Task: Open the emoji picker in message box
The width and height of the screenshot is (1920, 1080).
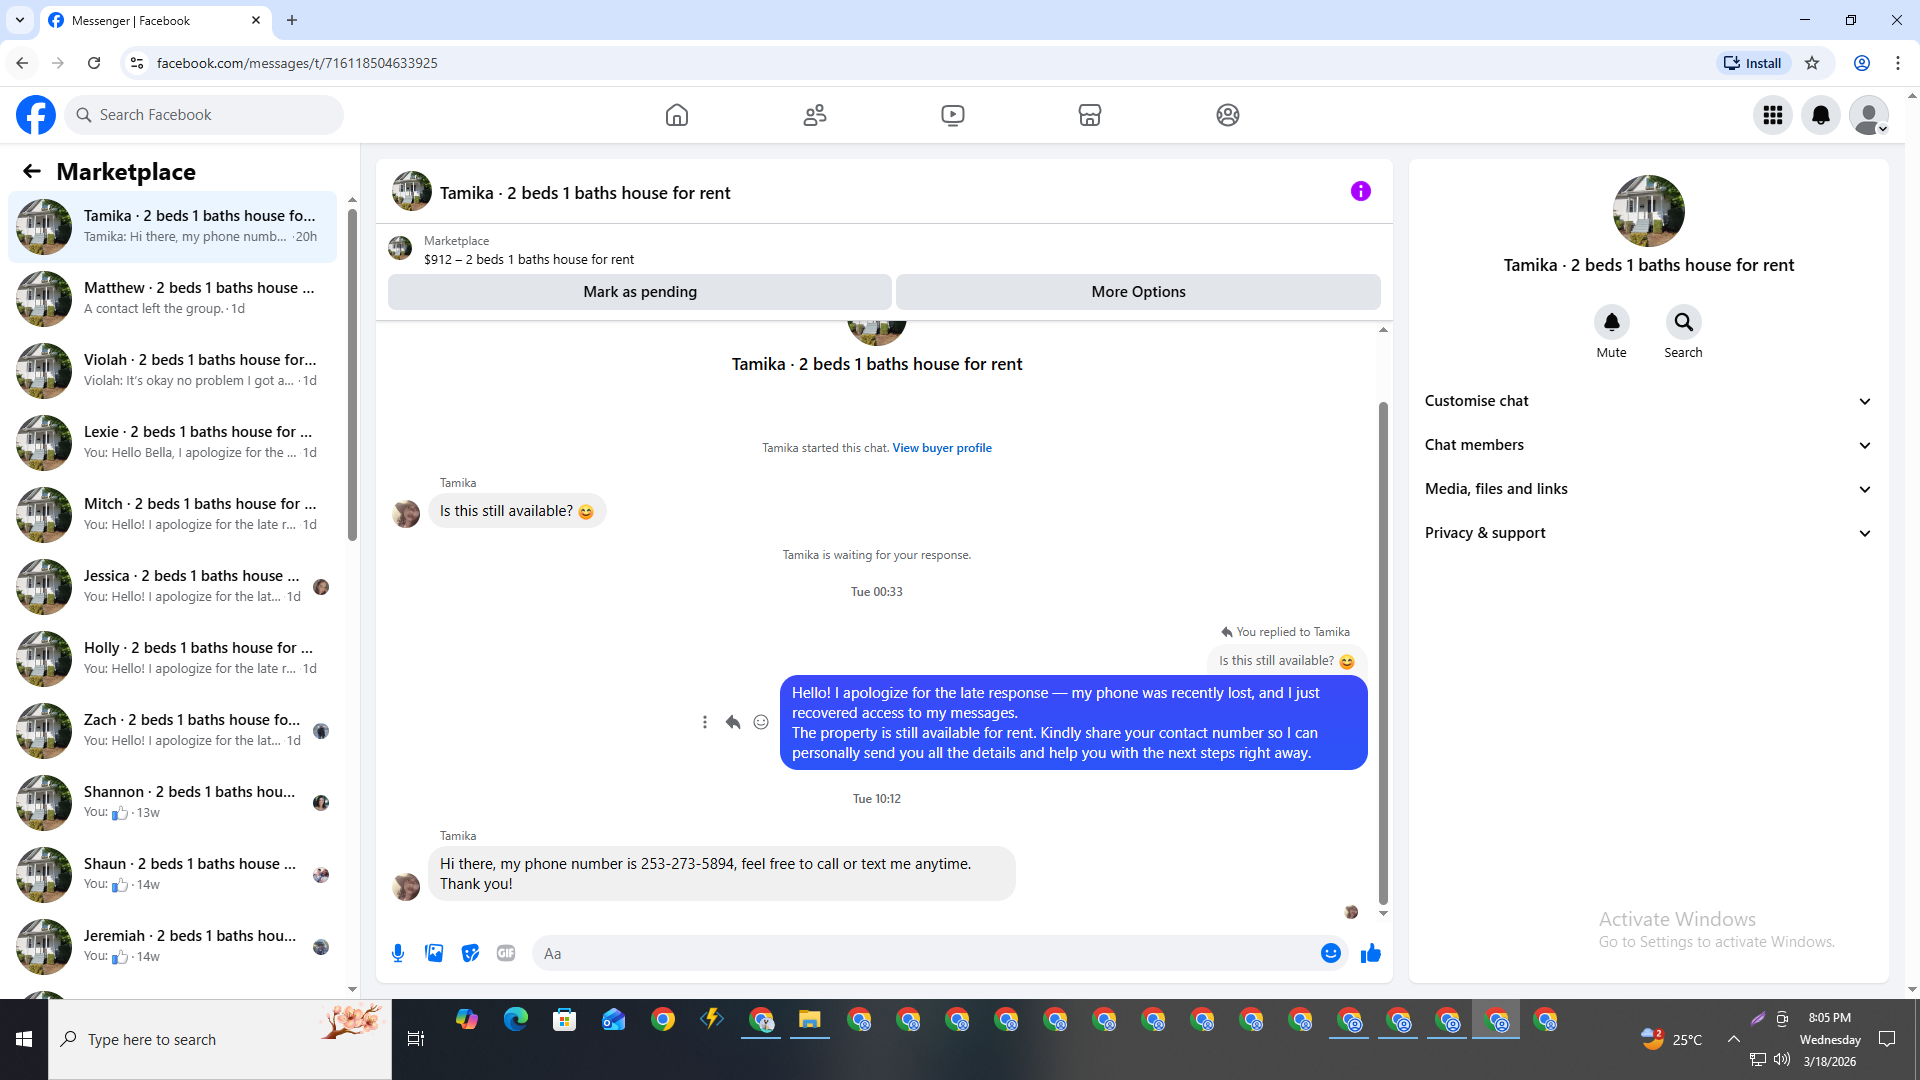Action: click(1330, 953)
